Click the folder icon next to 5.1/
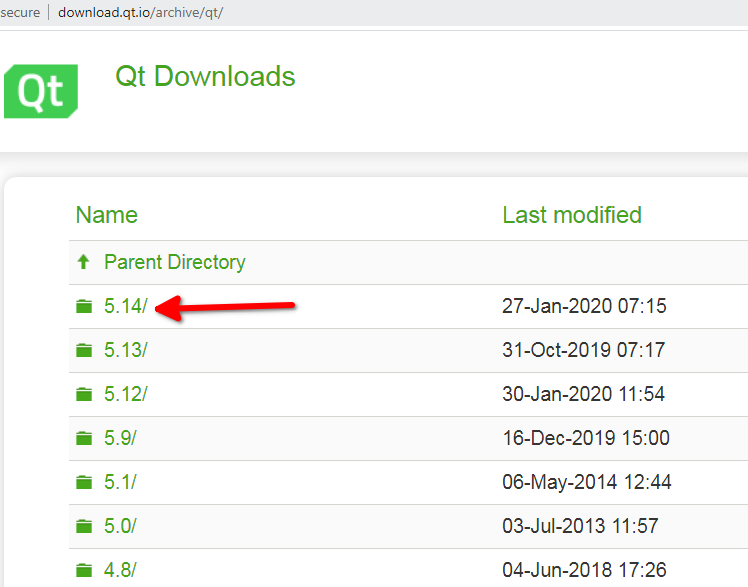 84,483
